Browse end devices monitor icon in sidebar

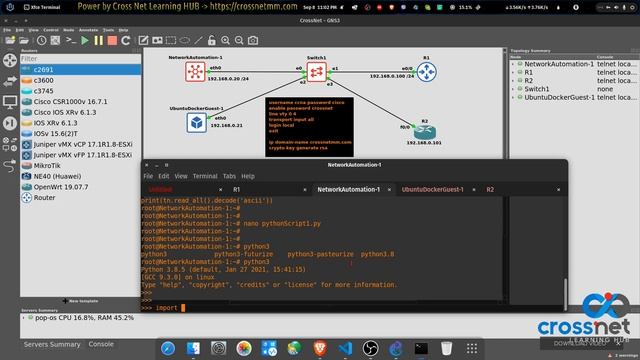coord(10,102)
